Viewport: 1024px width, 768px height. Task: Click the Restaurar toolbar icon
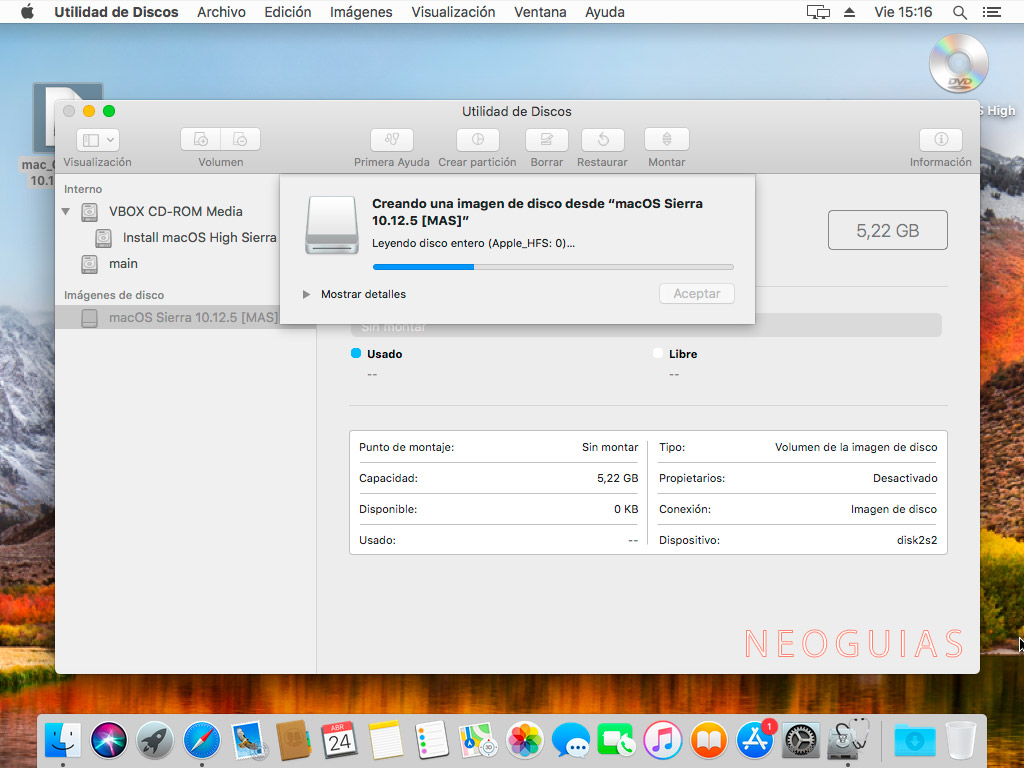pyautogui.click(x=602, y=140)
